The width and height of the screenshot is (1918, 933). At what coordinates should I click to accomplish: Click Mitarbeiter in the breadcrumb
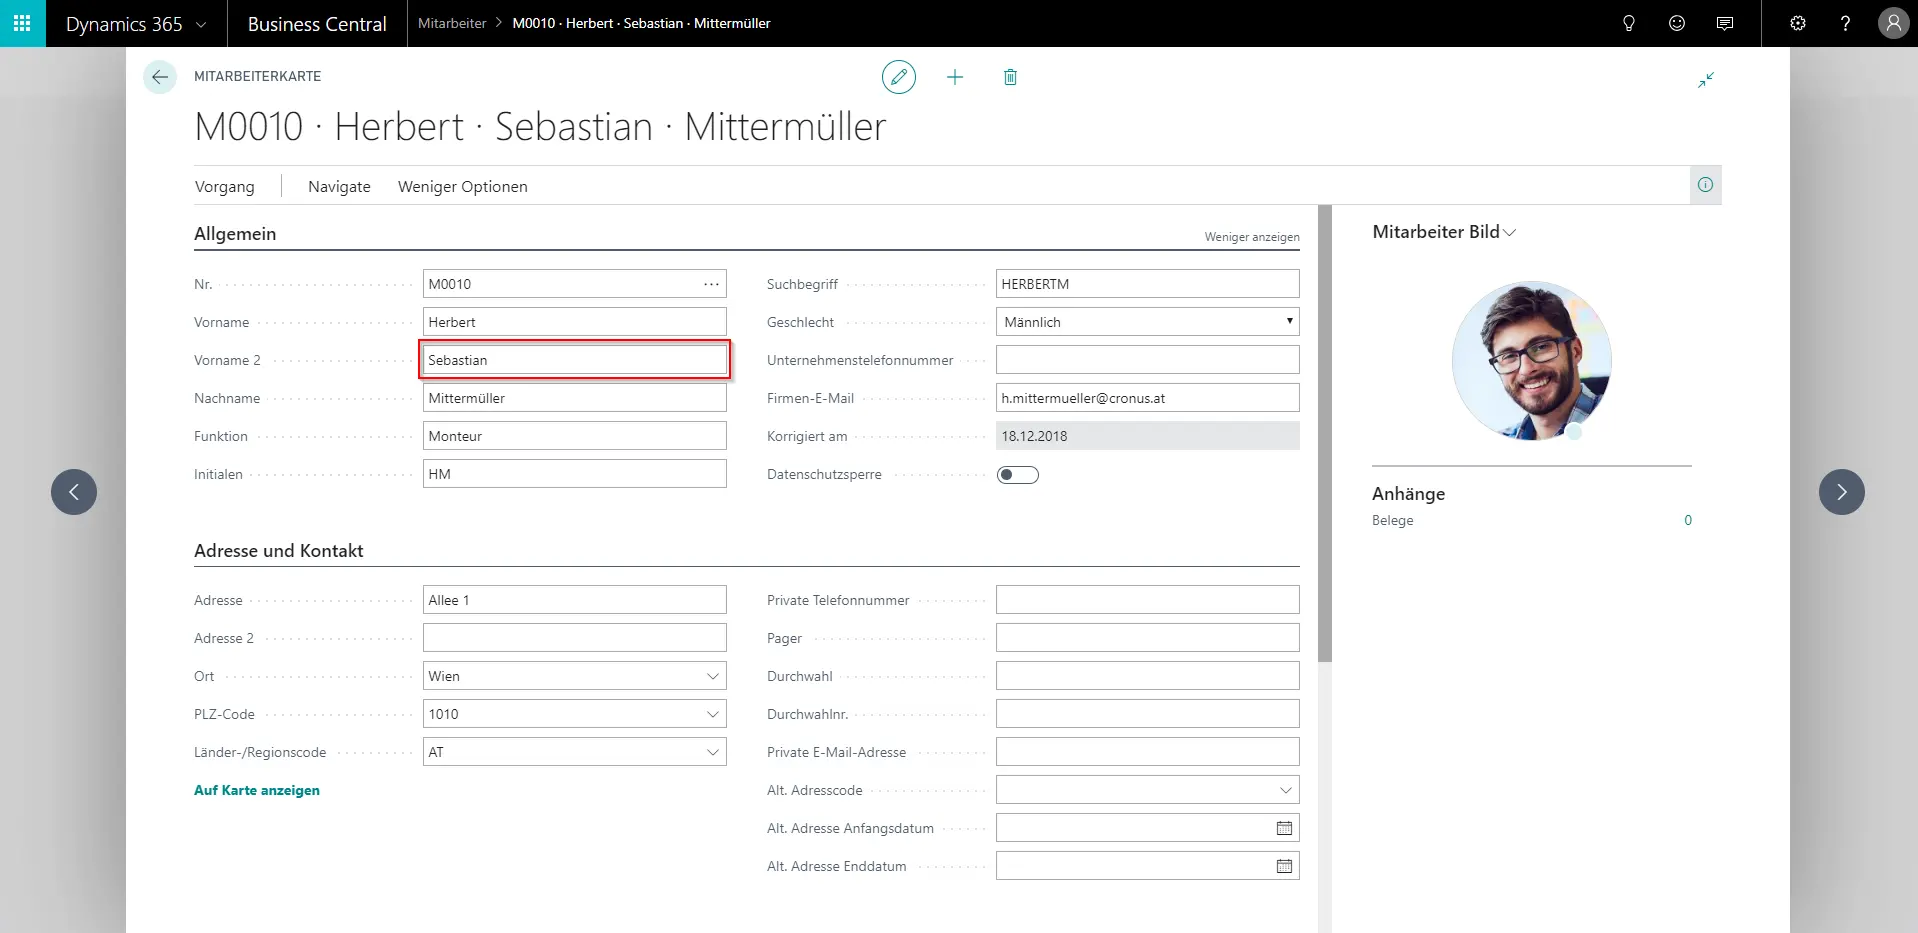pyautogui.click(x=452, y=23)
